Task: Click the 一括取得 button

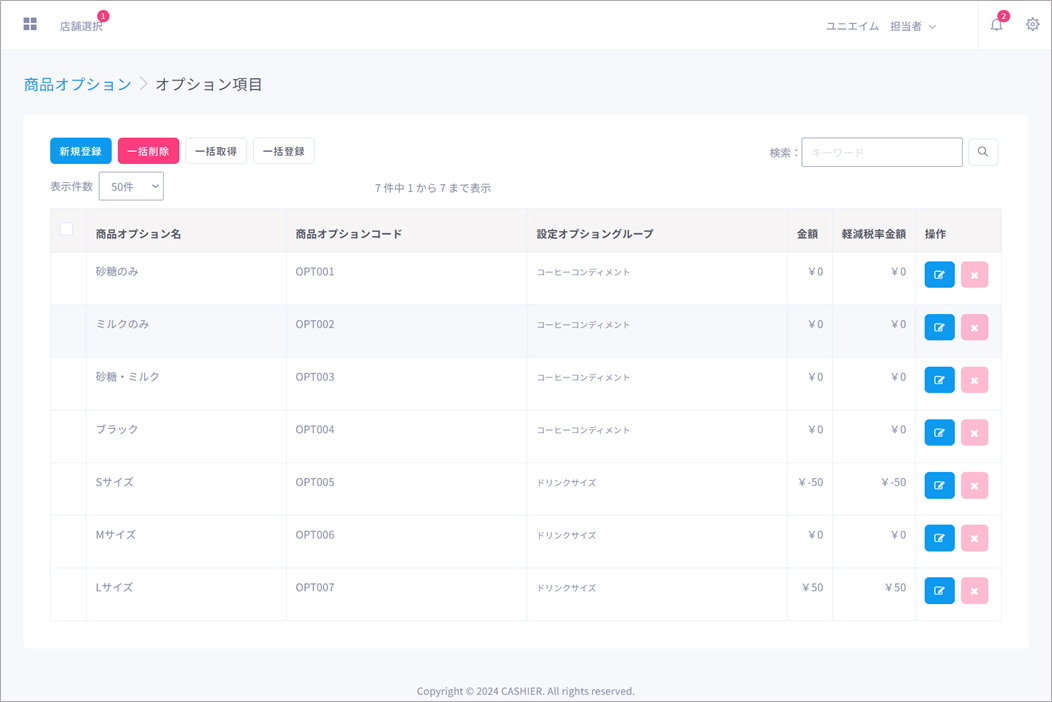Action: [x=216, y=151]
